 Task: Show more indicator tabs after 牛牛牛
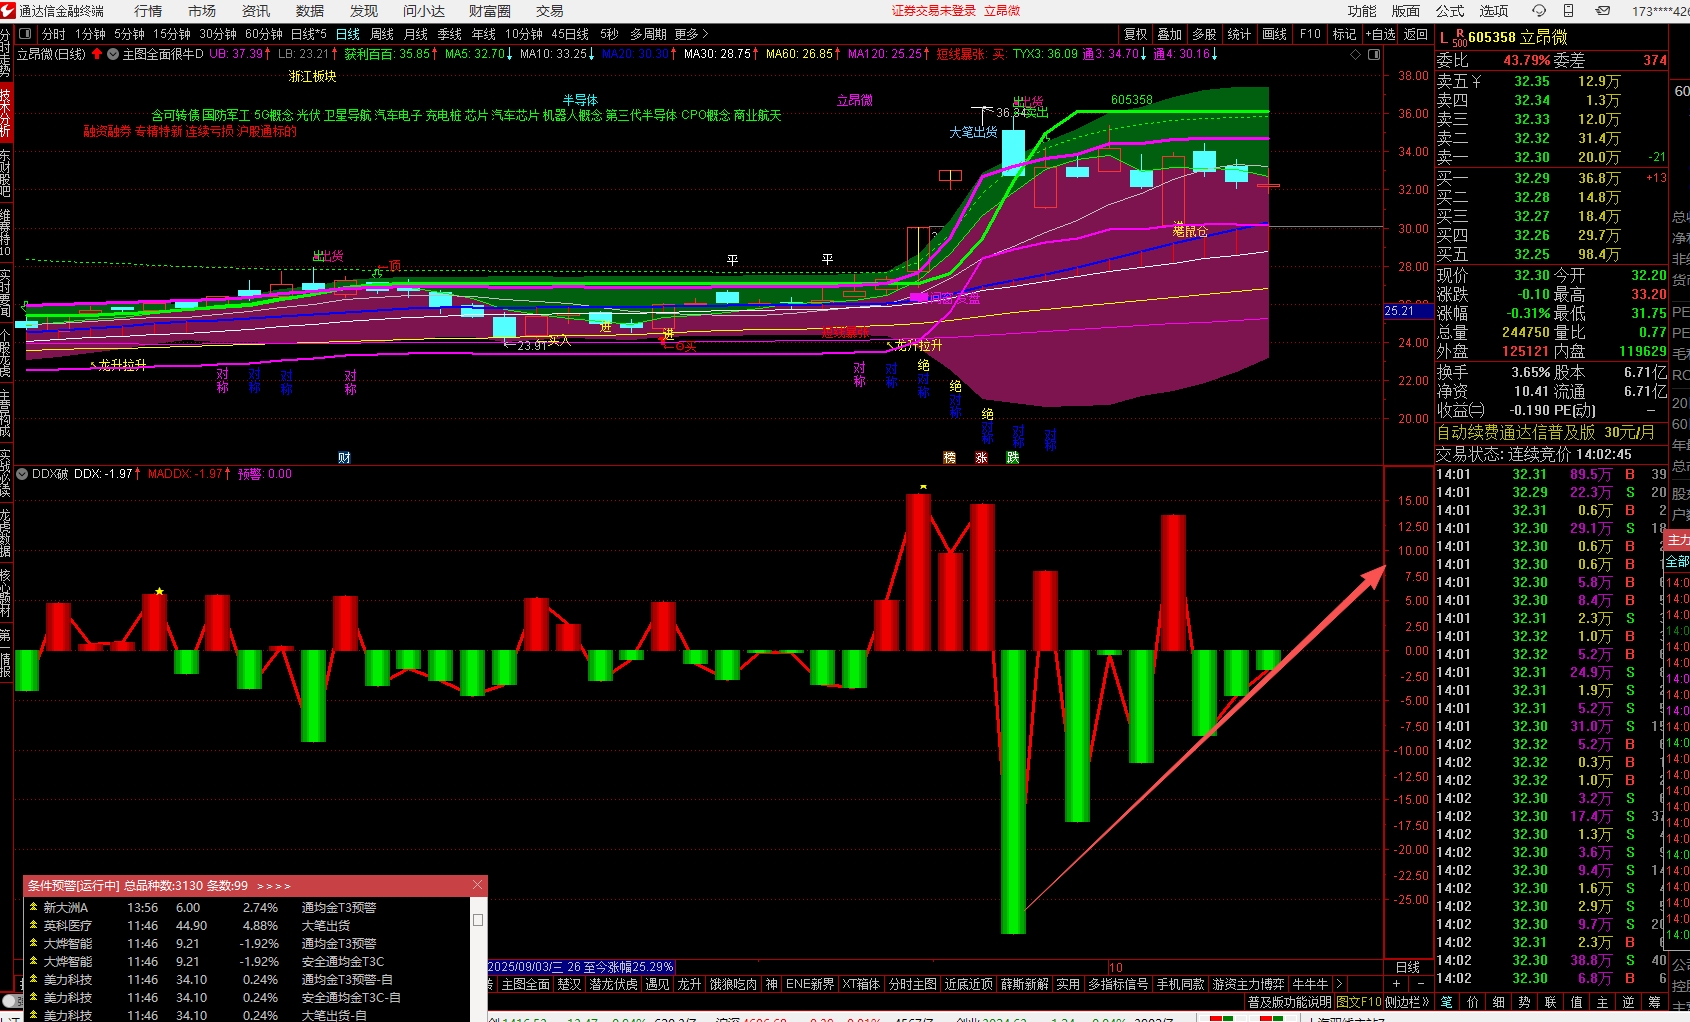(1339, 984)
